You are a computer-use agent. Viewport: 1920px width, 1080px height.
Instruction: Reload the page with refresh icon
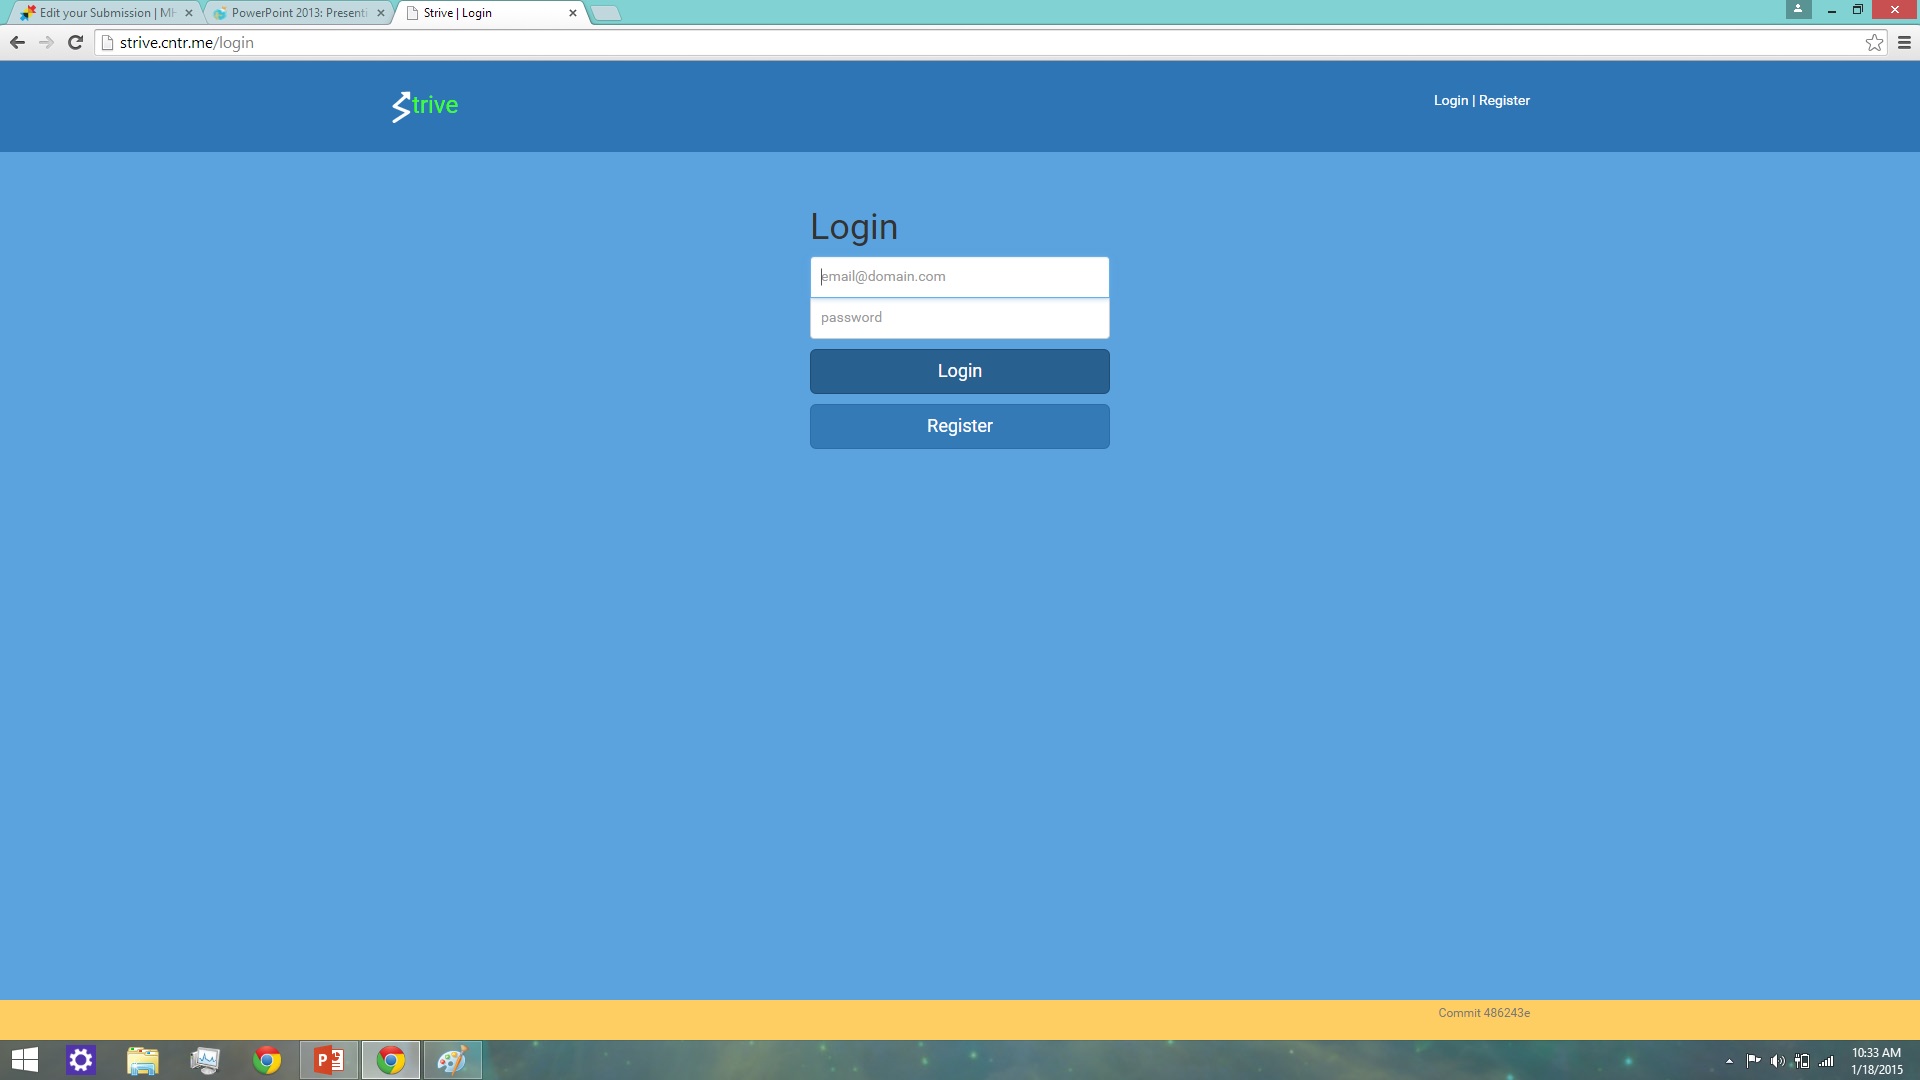point(75,42)
